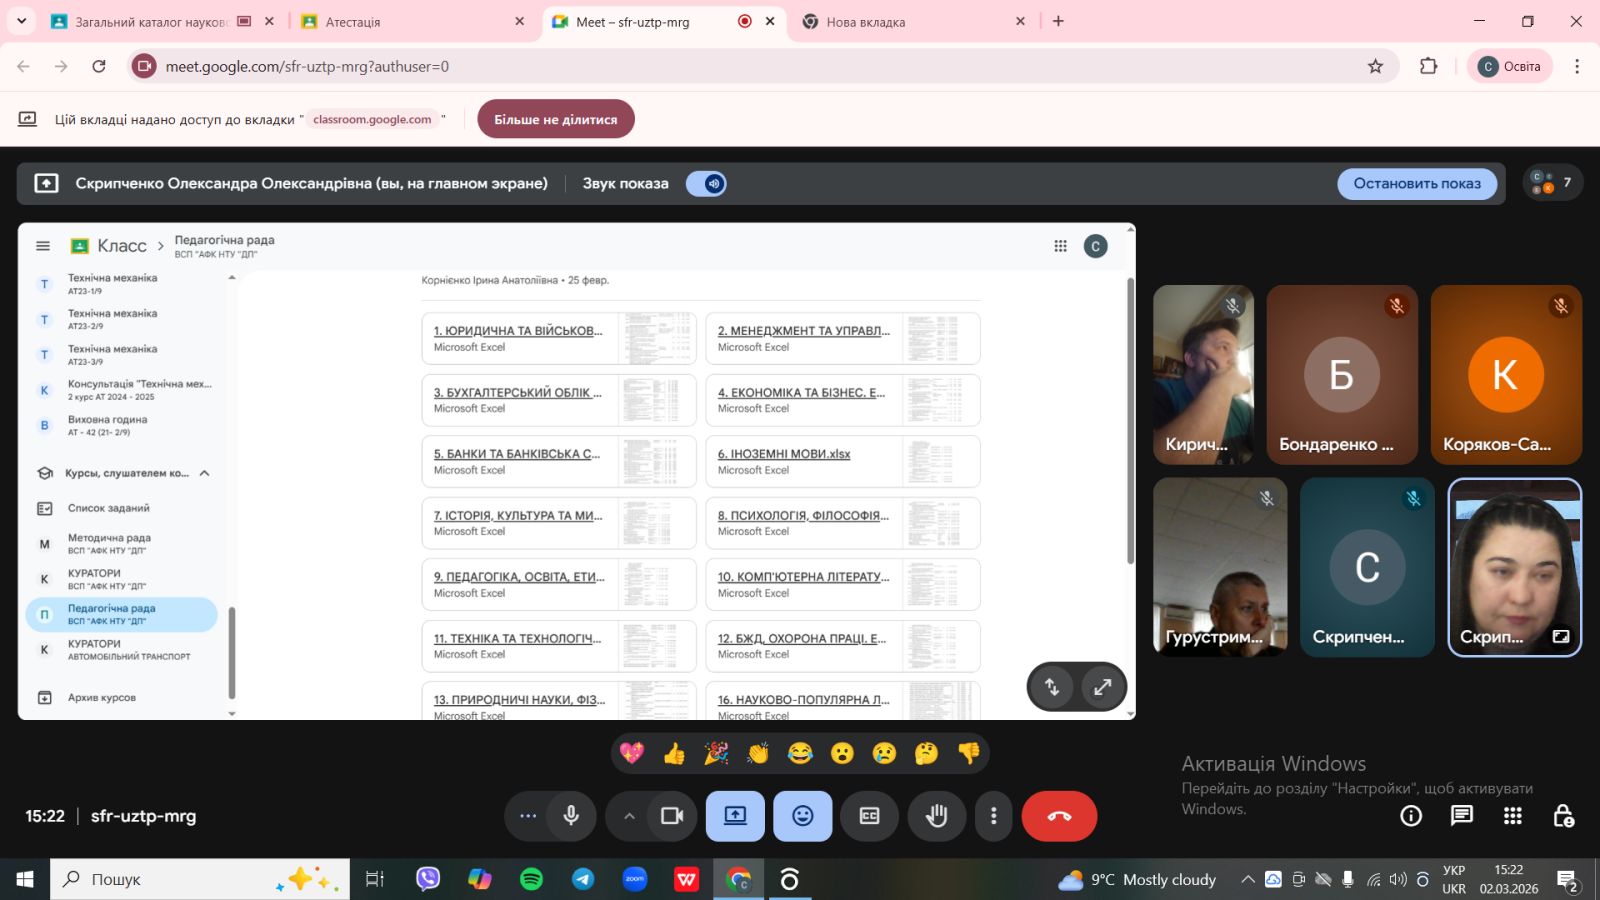Mute the microphone

pos(571,816)
